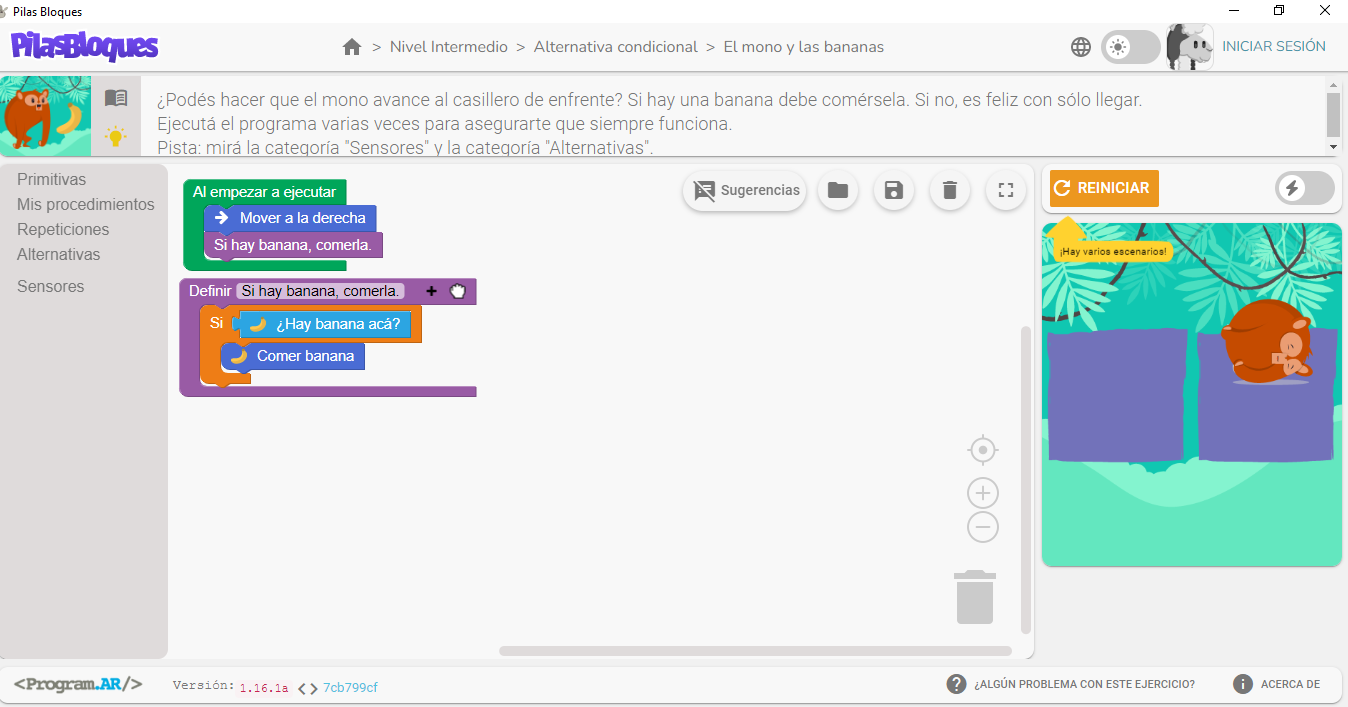
Task: Click the trash icon in workspace toolbar
Action: (x=950, y=190)
